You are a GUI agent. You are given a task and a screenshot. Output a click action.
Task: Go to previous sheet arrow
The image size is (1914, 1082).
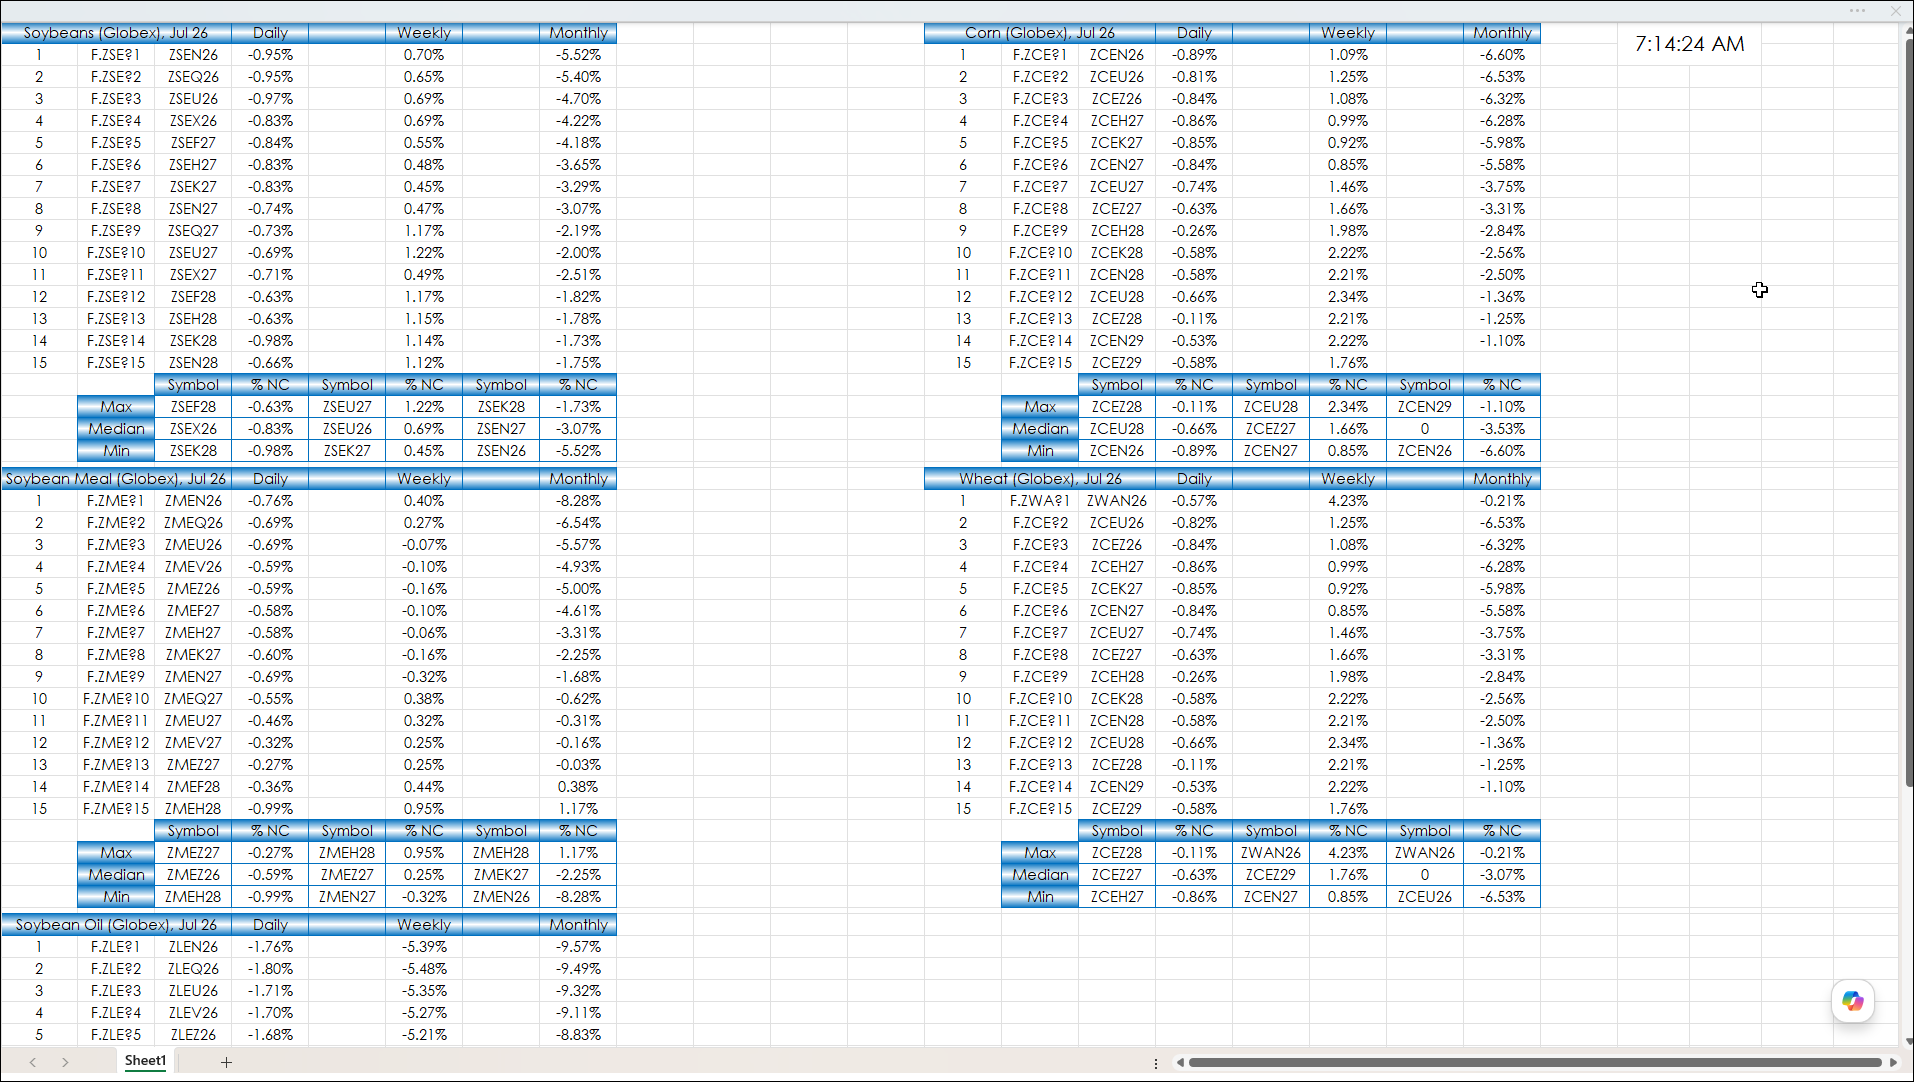click(33, 1062)
